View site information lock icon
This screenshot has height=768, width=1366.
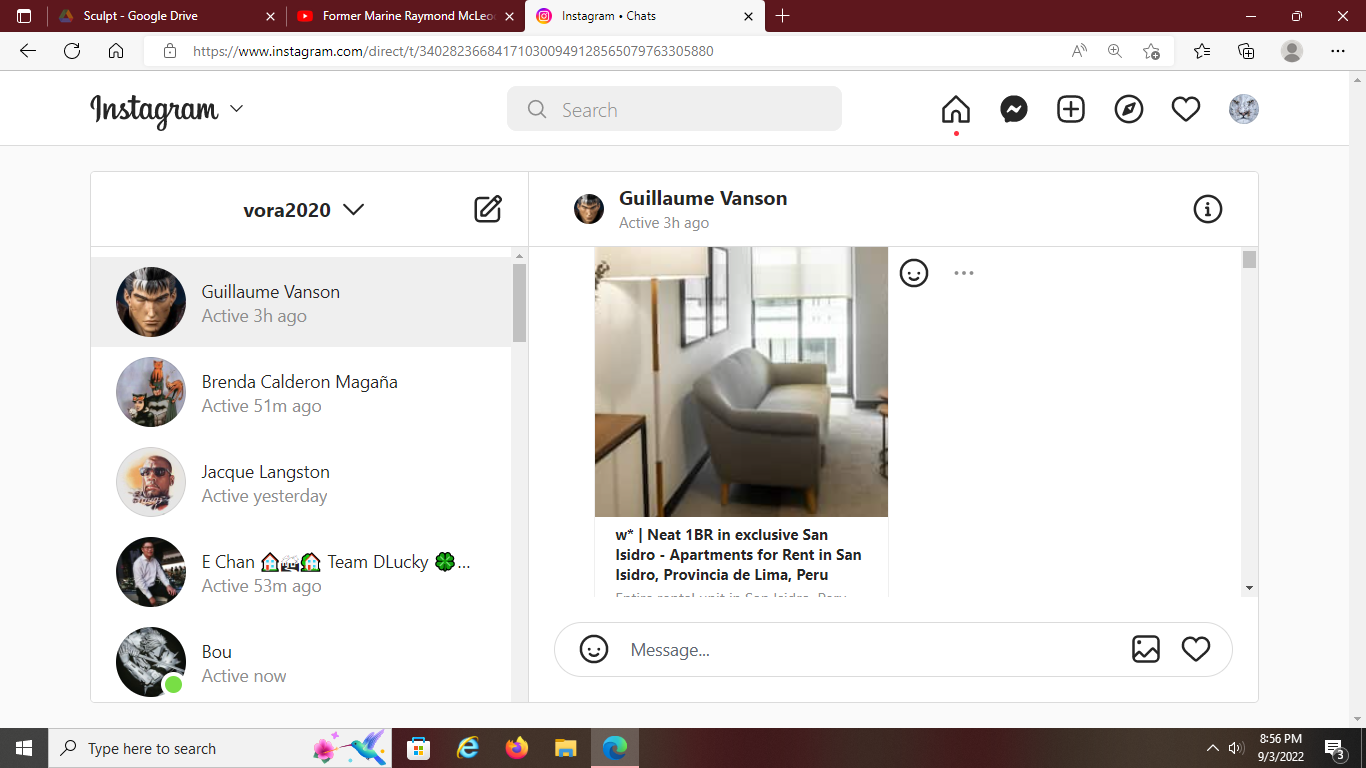170,51
